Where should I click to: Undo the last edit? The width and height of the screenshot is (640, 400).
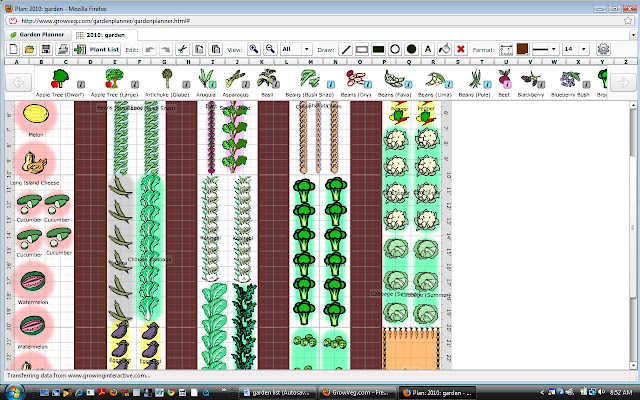coord(149,49)
